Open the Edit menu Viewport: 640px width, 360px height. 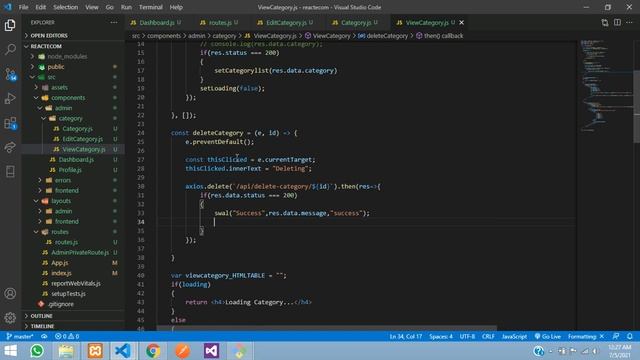pyautogui.click(x=40, y=7)
